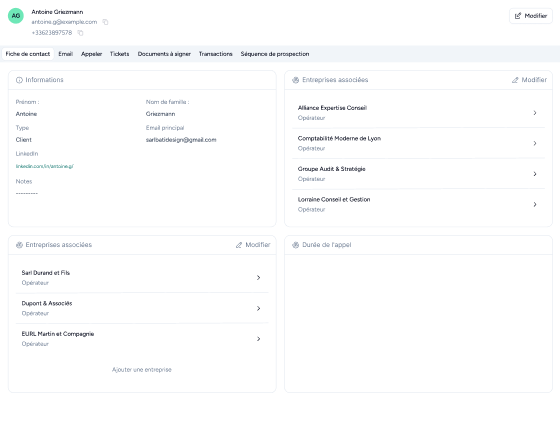Click the icon beside lower Entreprises associées title
Viewport: 560px width, 422px height.
click(x=19, y=245)
